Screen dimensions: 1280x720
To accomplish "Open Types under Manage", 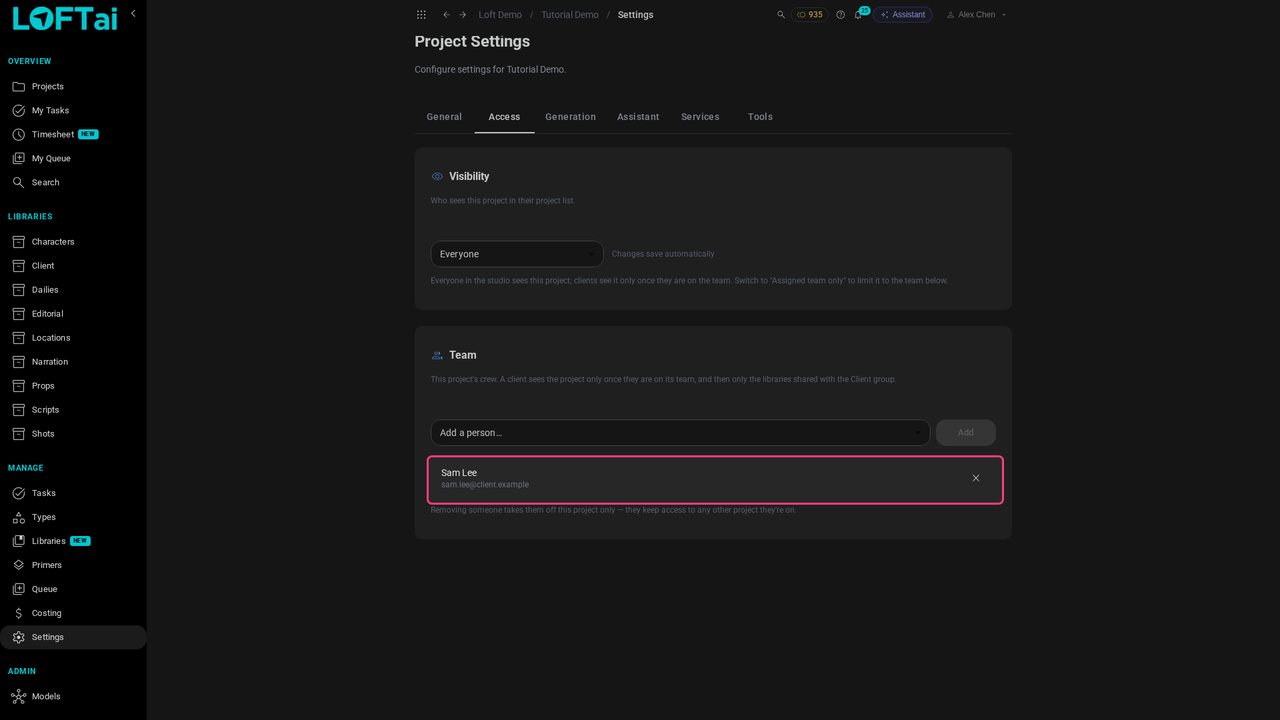I will pos(73,517).
